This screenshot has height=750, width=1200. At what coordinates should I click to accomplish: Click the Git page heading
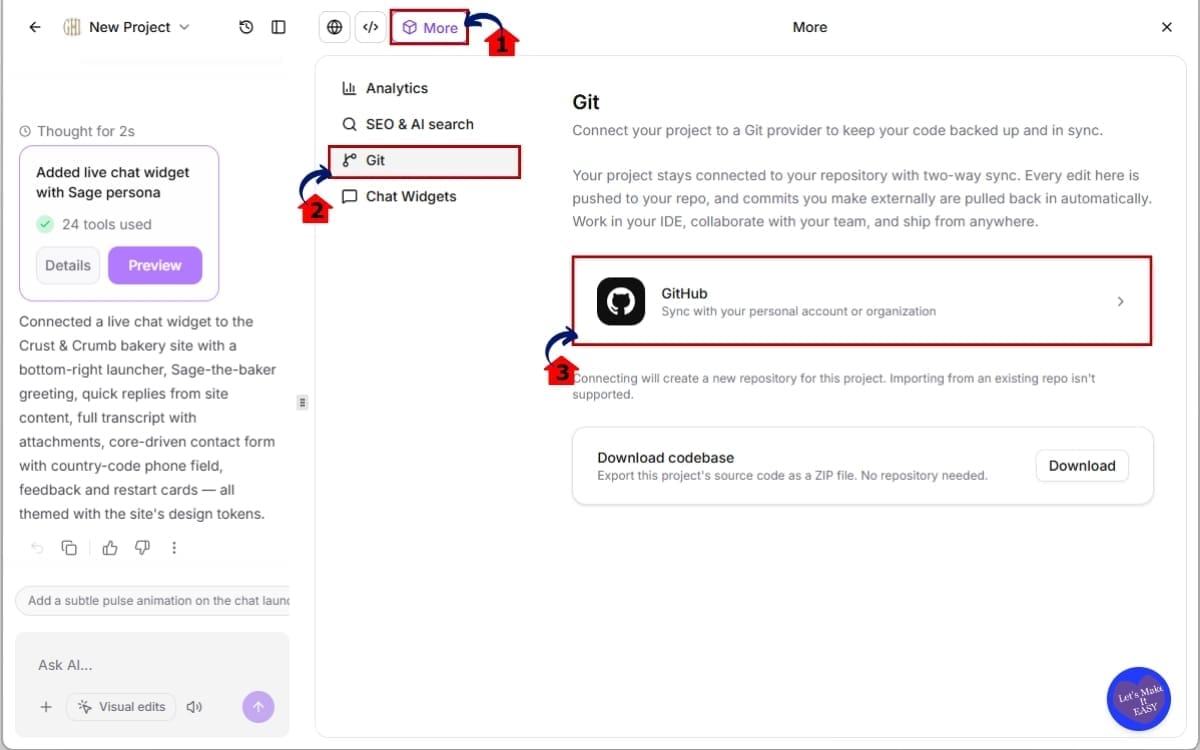[586, 102]
